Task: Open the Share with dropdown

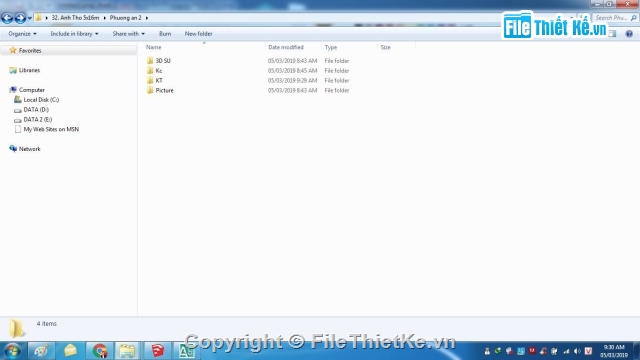Action: tap(129, 34)
